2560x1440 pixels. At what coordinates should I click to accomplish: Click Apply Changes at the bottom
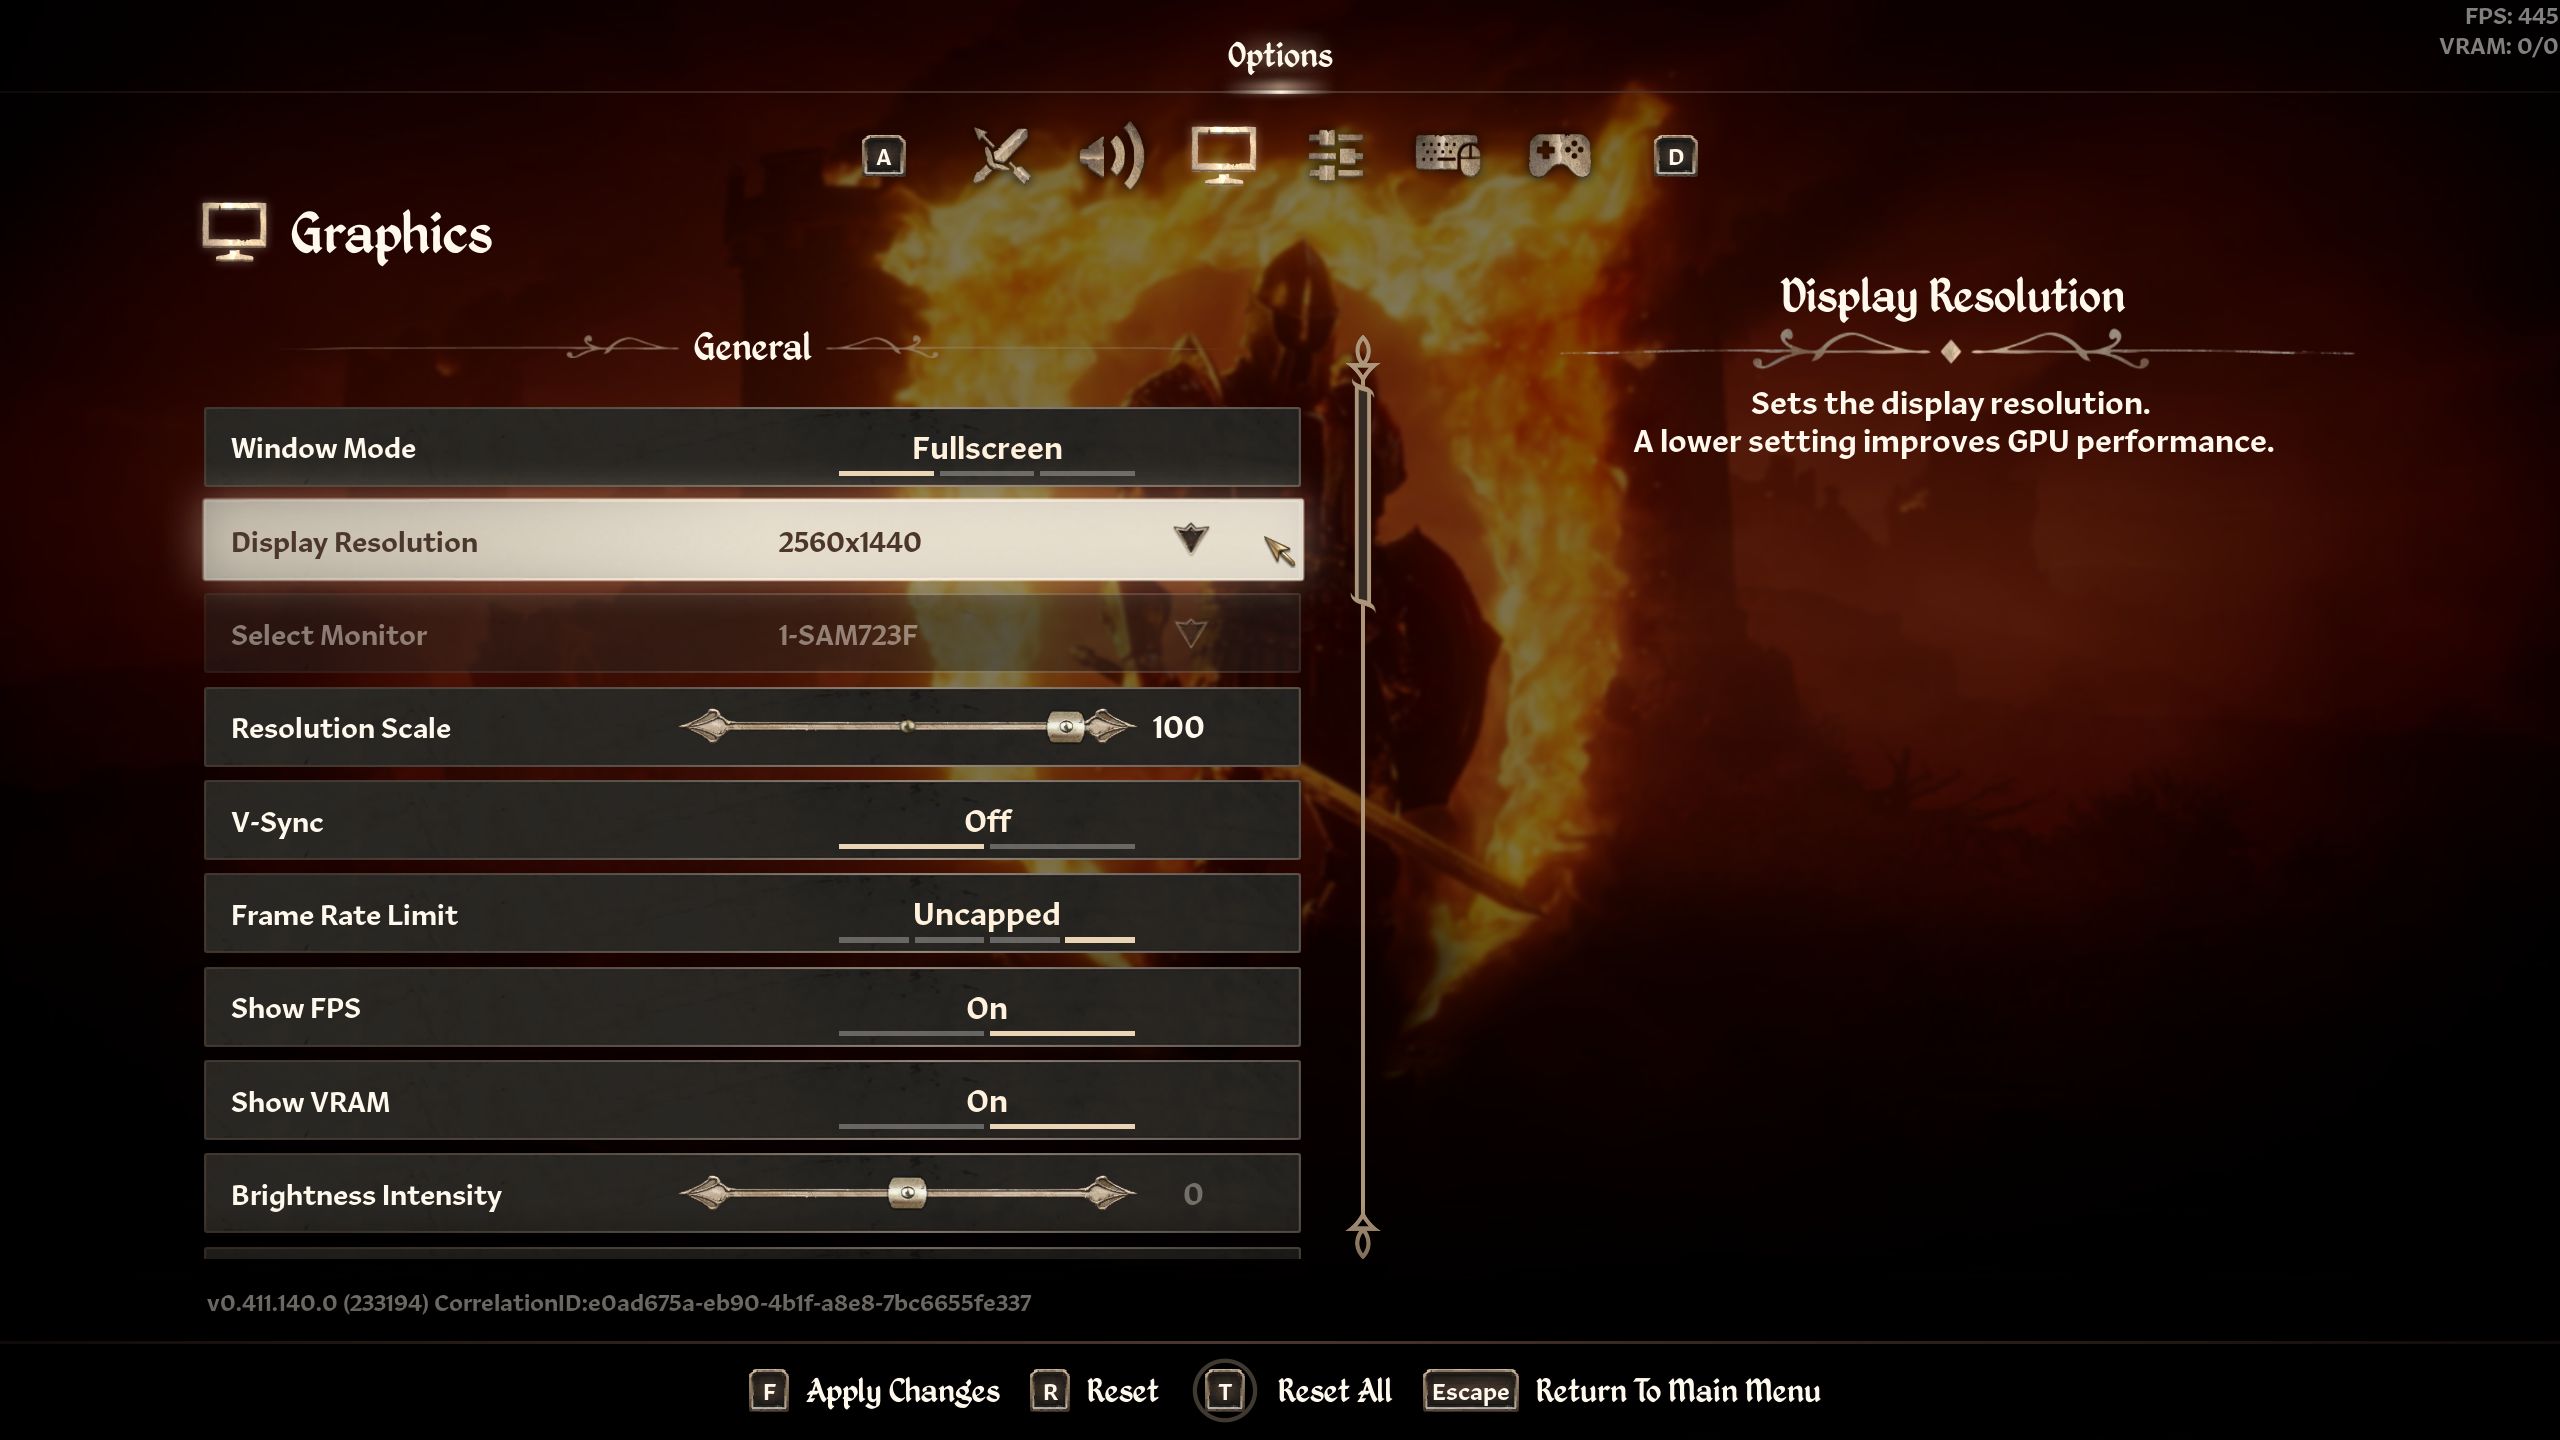[874, 1391]
